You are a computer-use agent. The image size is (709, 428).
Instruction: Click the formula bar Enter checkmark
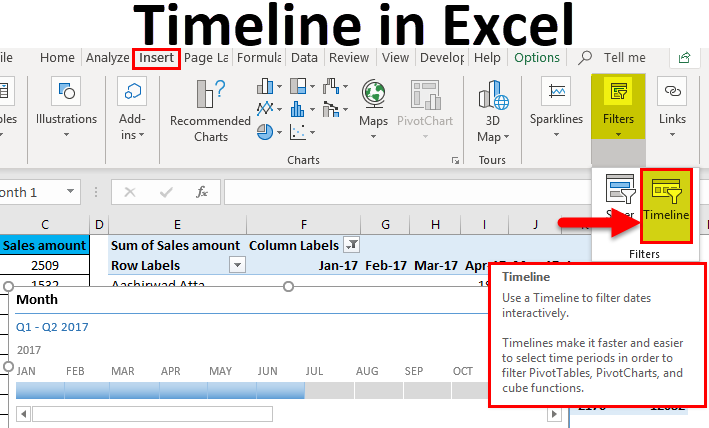[x=166, y=192]
